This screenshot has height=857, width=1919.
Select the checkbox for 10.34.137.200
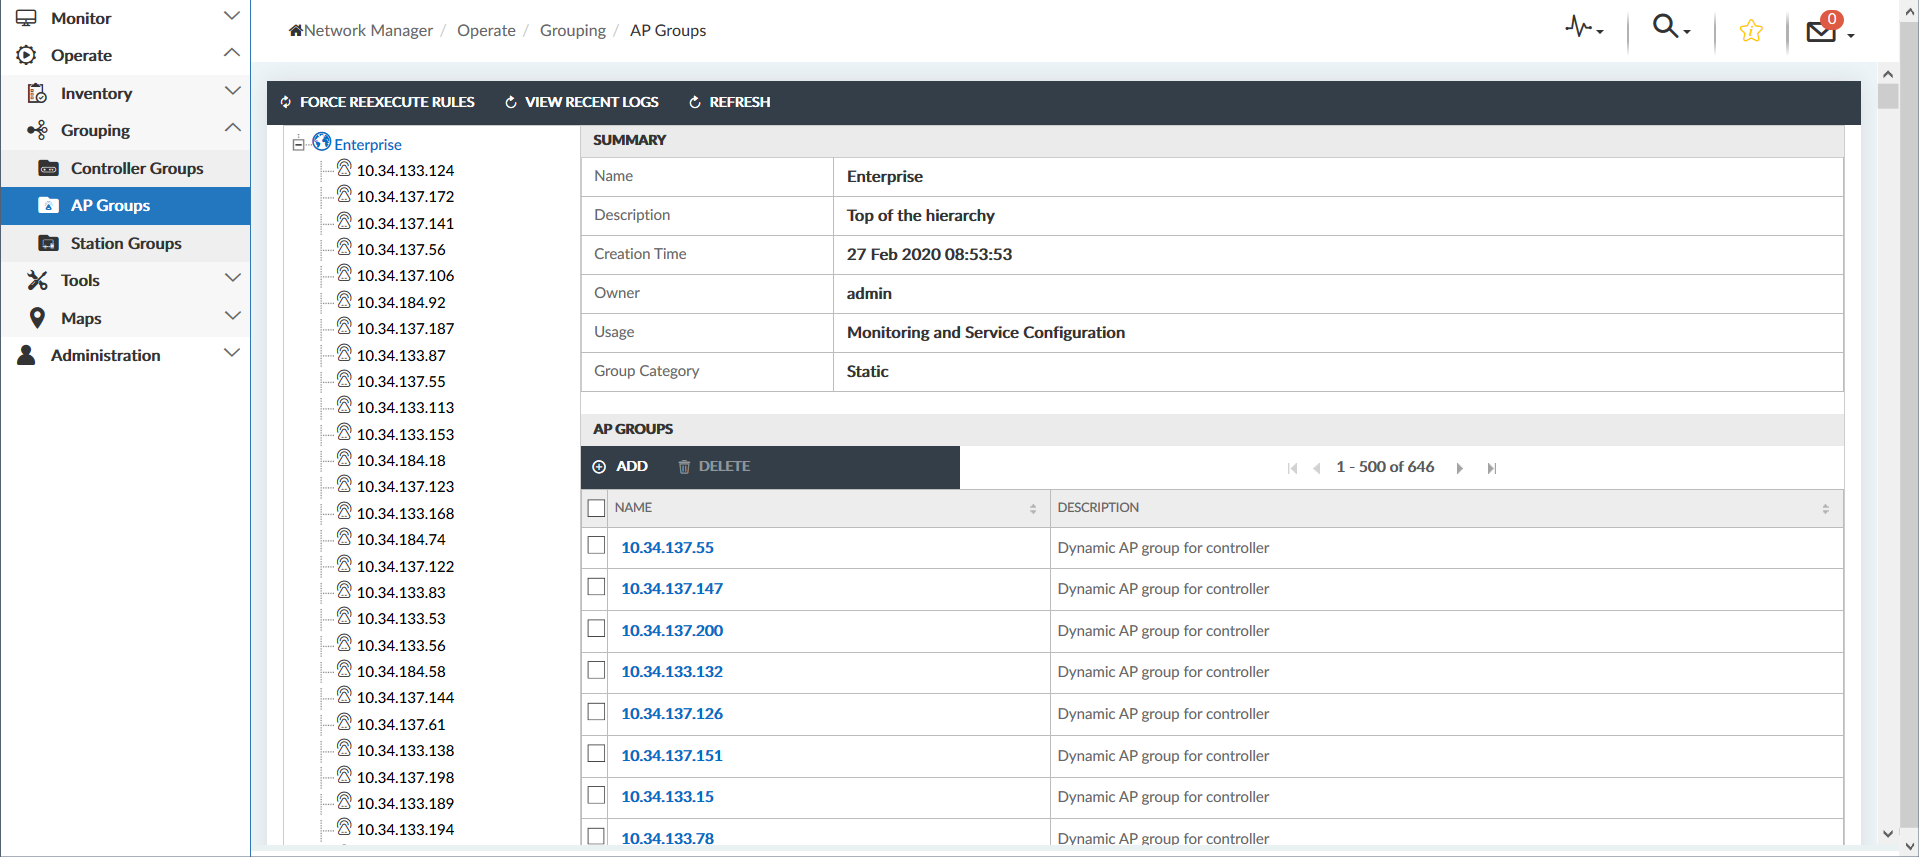pos(596,629)
